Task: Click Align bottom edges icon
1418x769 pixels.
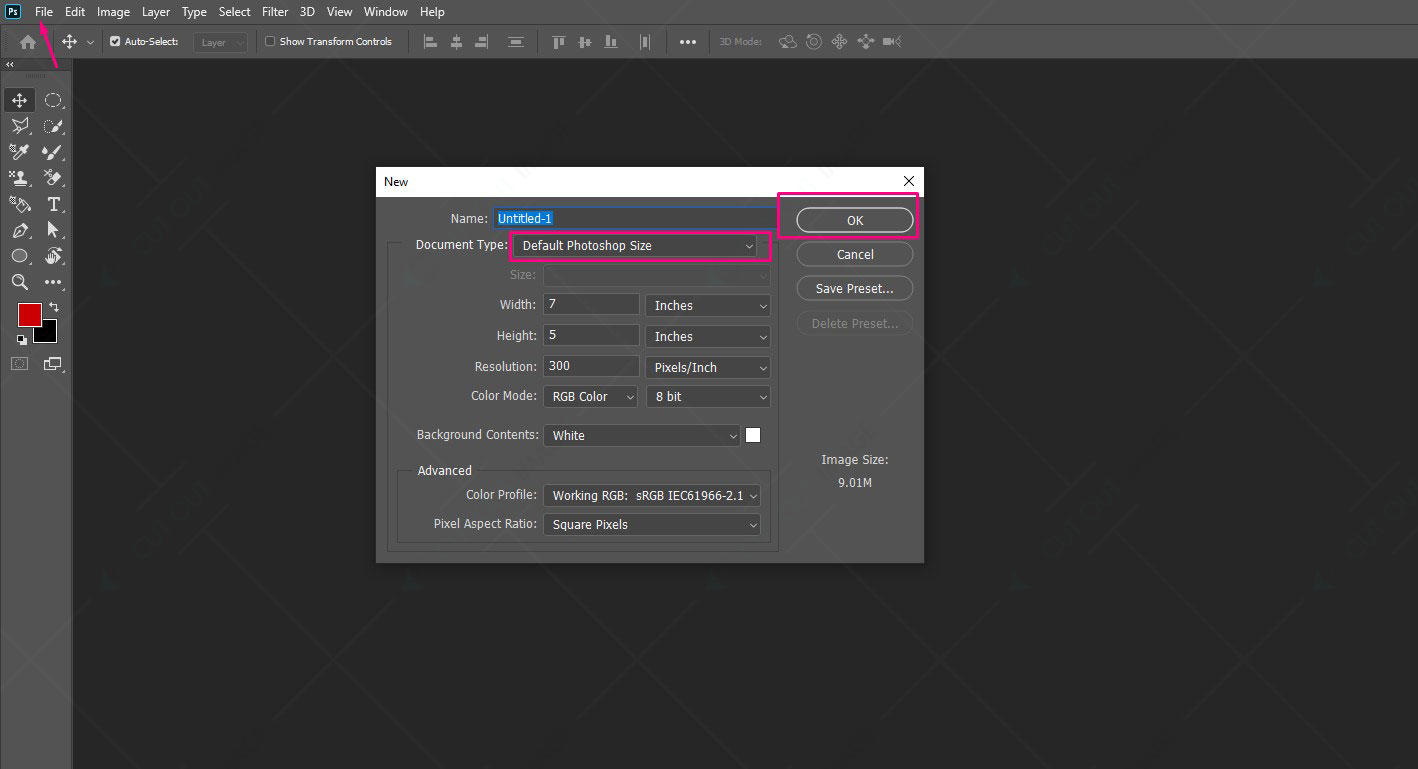Action: (609, 42)
